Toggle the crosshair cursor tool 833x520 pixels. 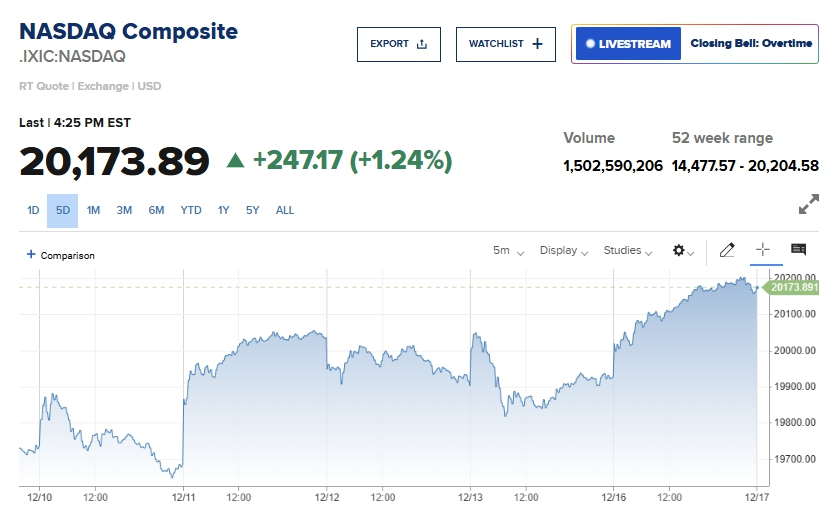762,250
